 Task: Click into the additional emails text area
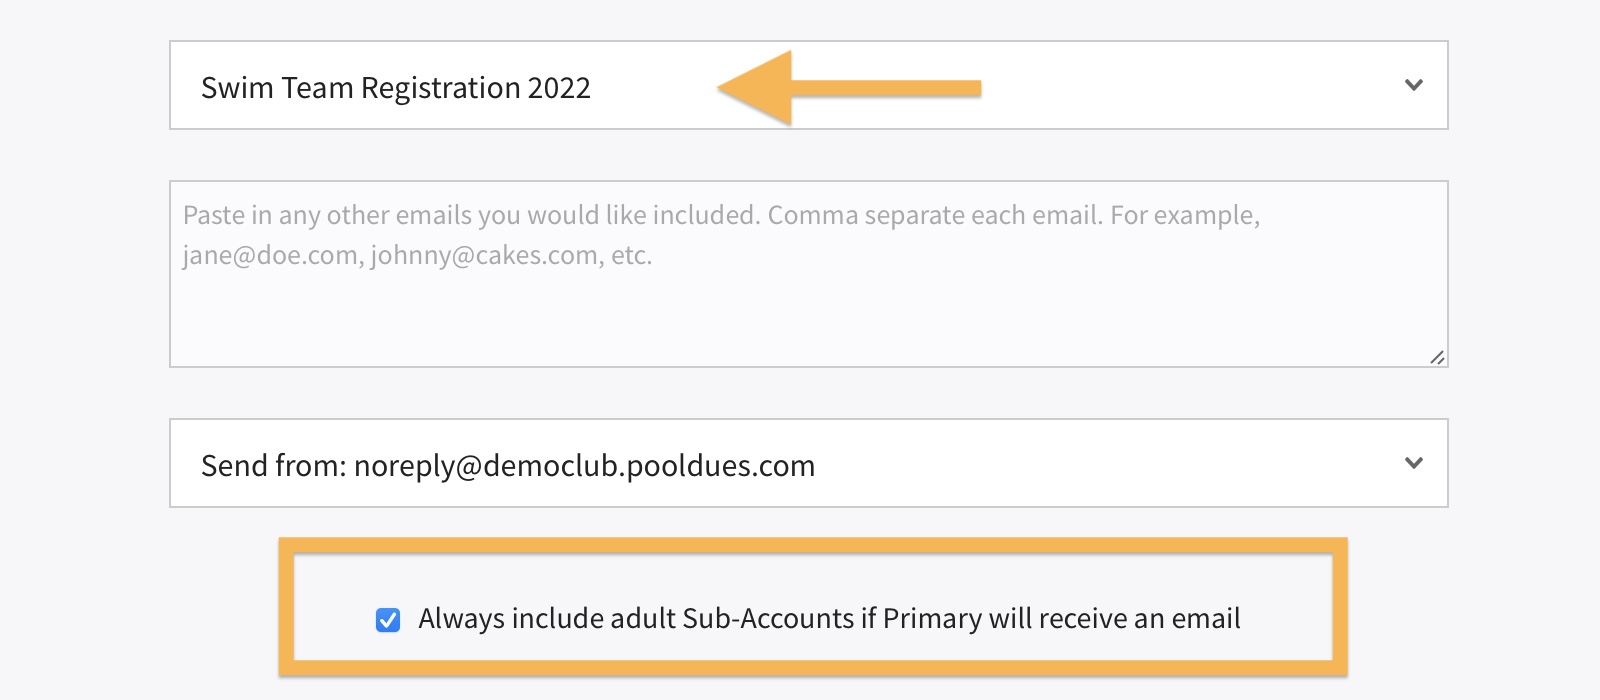pos(808,300)
